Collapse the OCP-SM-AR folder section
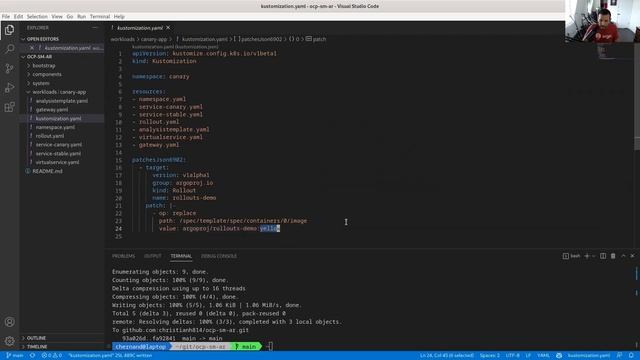The height and width of the screenshot is (360, 640). click(39, 56)
